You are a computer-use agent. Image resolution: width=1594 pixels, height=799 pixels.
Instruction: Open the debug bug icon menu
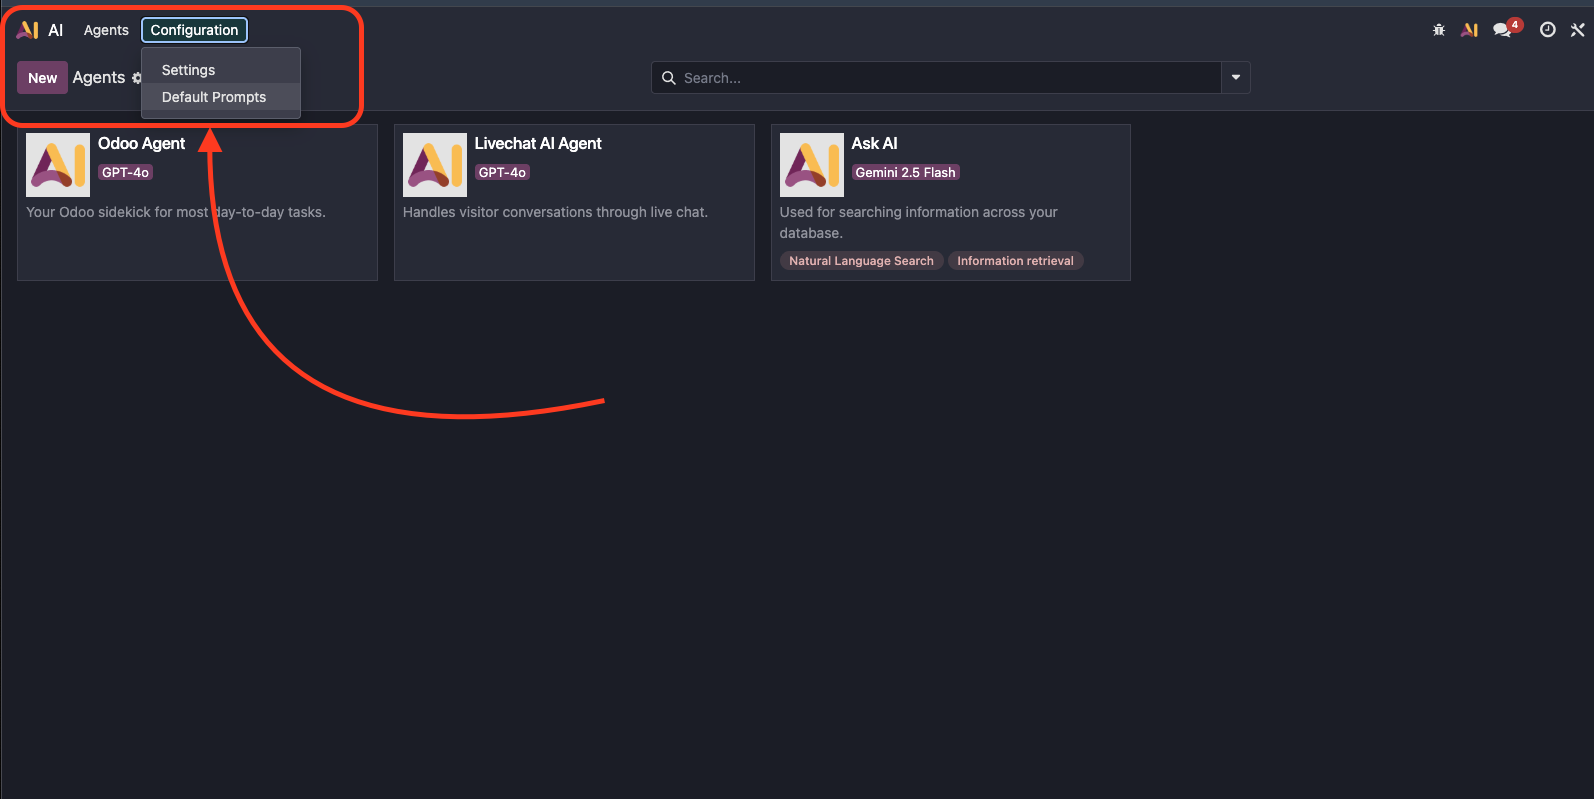coord(1439,30)
